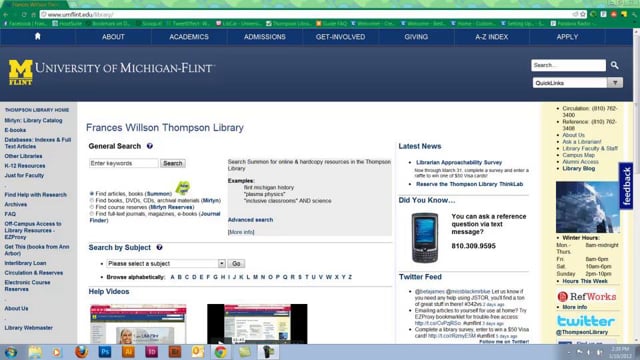Open the GET-INVOLVED navigation menu

[340, 37]
